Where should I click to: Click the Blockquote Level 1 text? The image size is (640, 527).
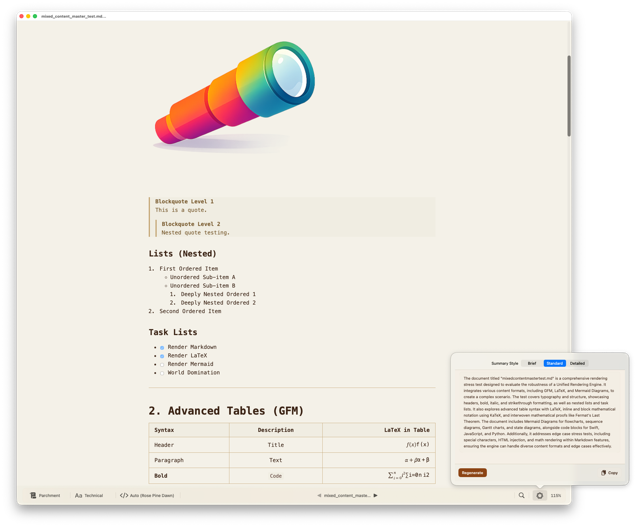184,201
